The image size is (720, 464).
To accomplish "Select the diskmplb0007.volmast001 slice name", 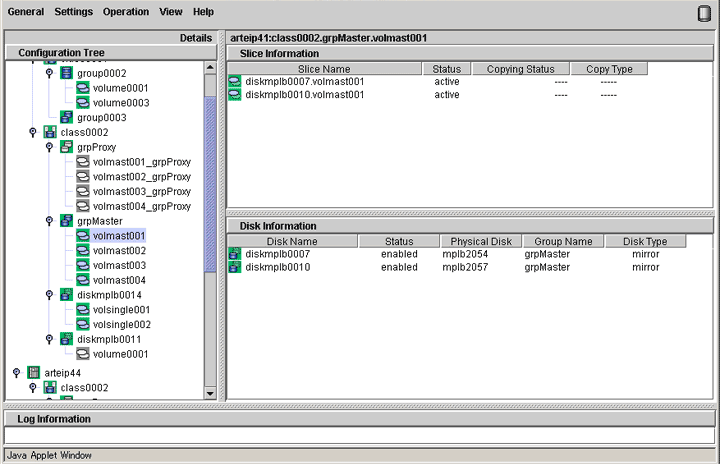I will [x=304, y=82].
